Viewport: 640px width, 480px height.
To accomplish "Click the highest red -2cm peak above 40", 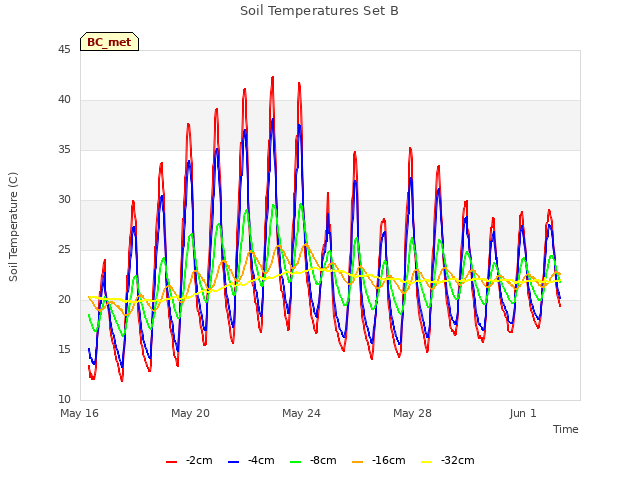I will [273, 78].
